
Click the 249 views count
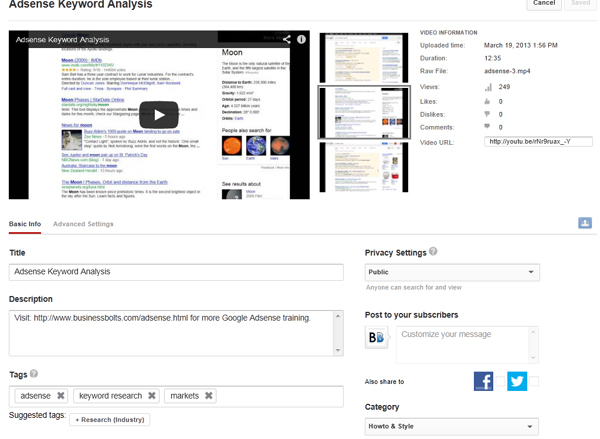coord(504,87)
